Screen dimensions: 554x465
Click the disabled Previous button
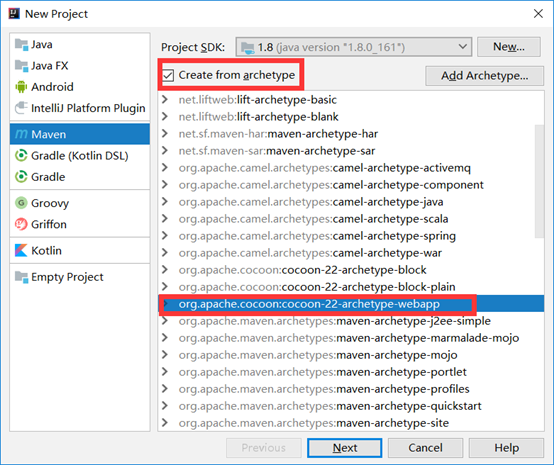(x=264, y=448)
